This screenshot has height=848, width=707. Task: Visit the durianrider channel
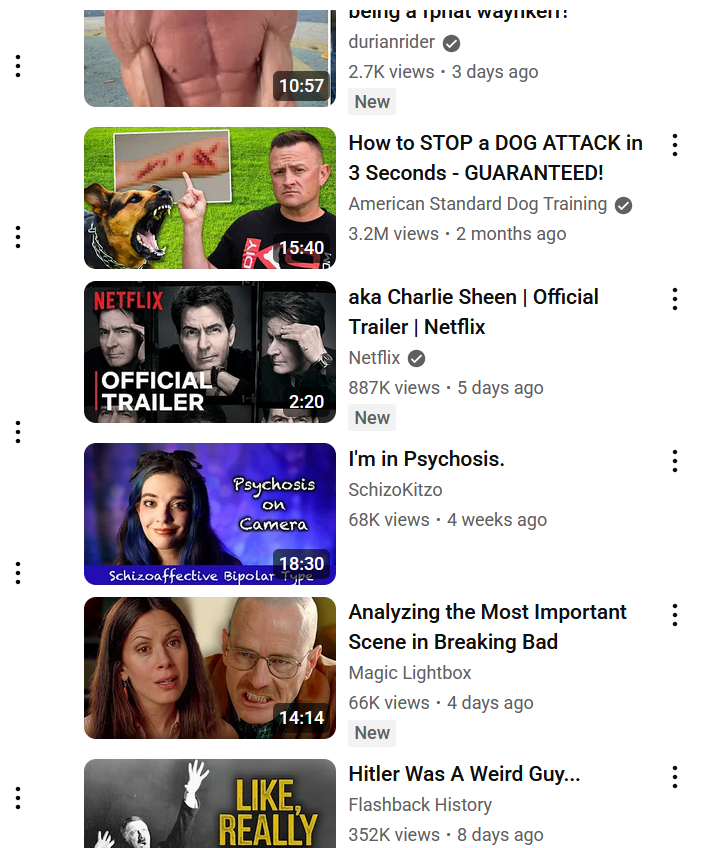392,42
